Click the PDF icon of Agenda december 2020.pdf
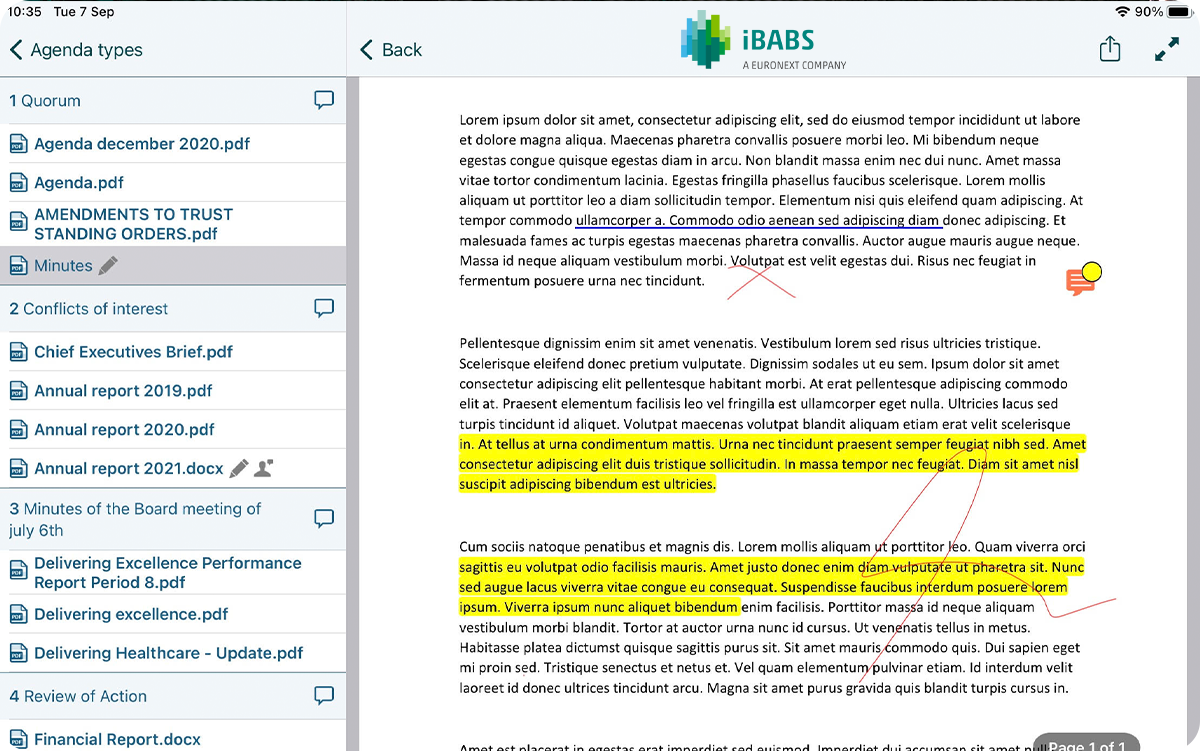Viewport: 1200px width, 751px height. 18,144
